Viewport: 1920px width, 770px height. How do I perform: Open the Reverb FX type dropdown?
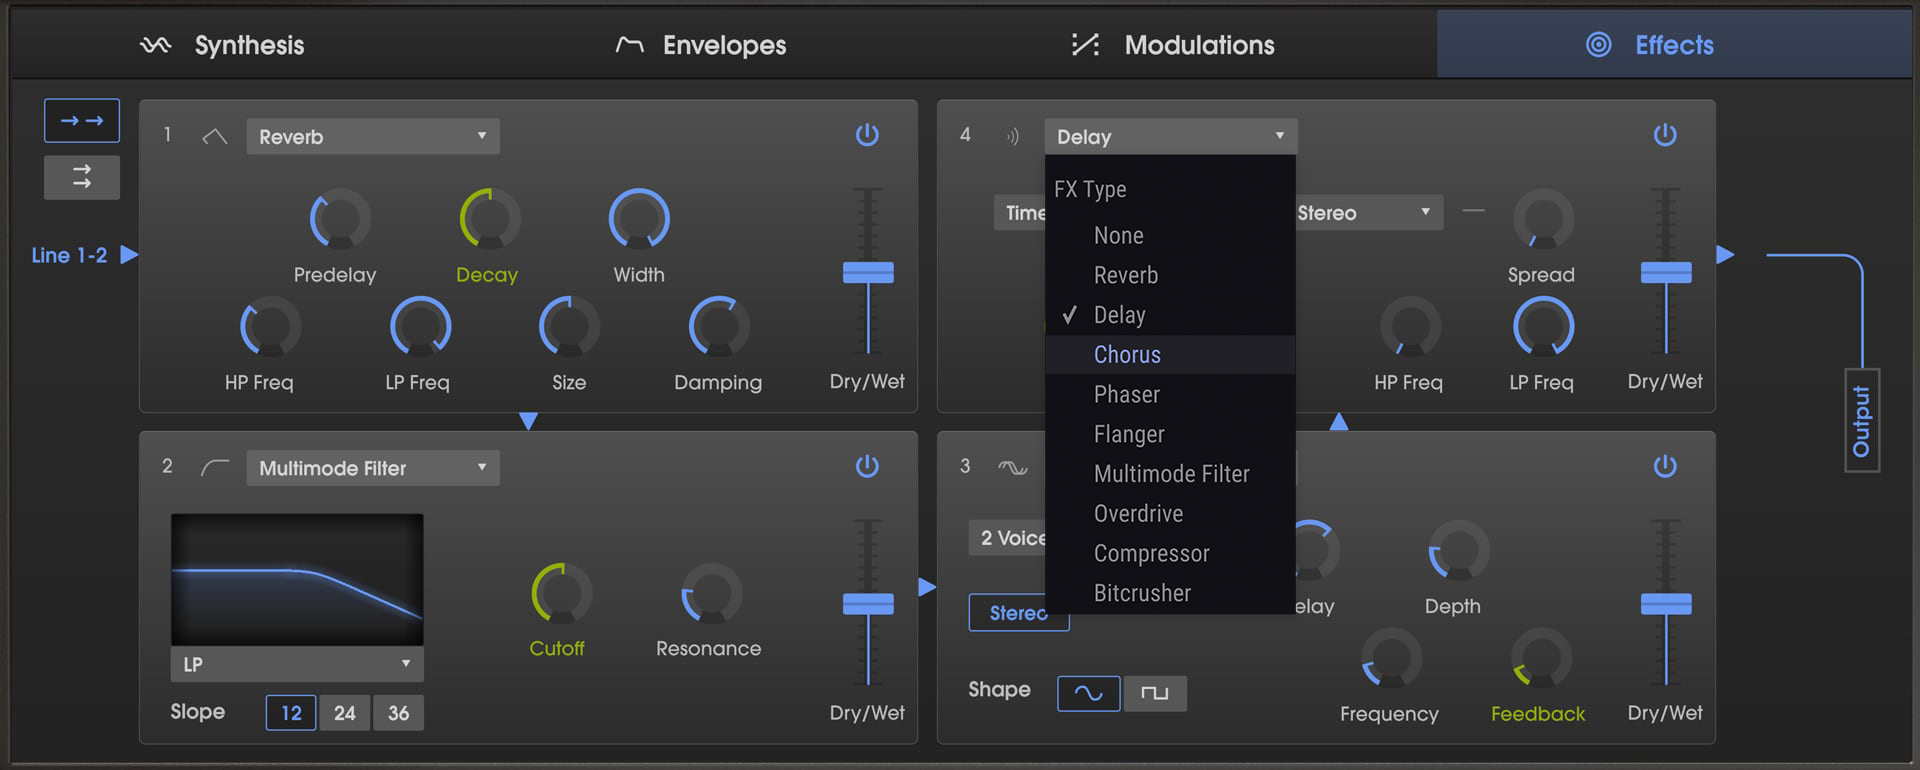[372, 137]
